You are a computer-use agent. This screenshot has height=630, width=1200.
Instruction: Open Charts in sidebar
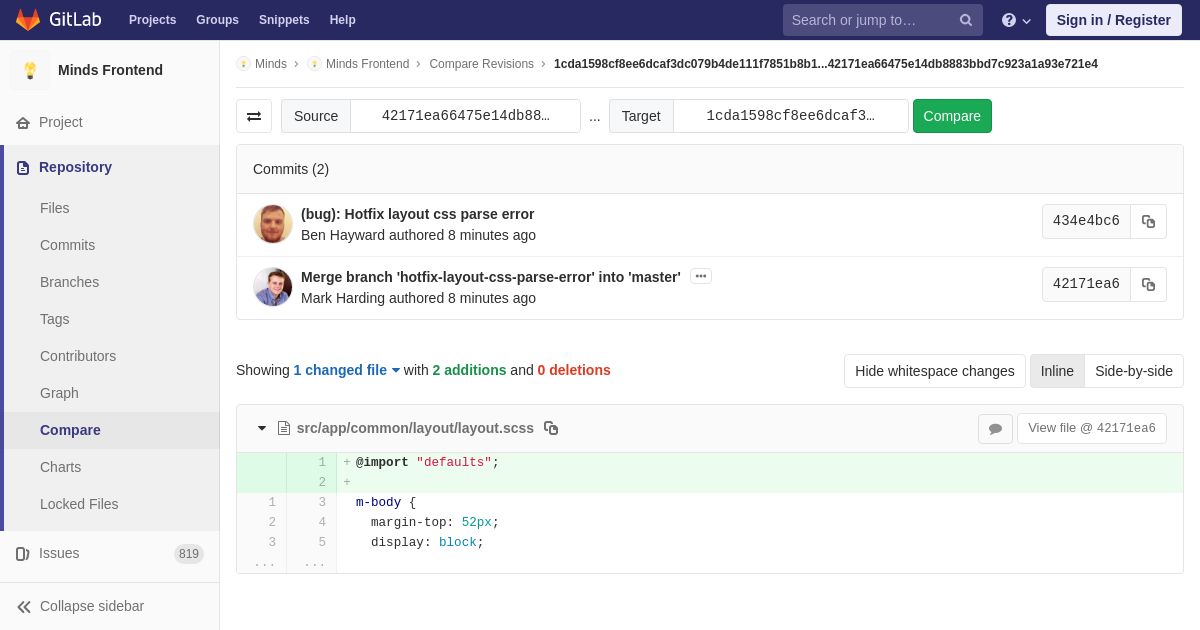click(x=60, y=467)
